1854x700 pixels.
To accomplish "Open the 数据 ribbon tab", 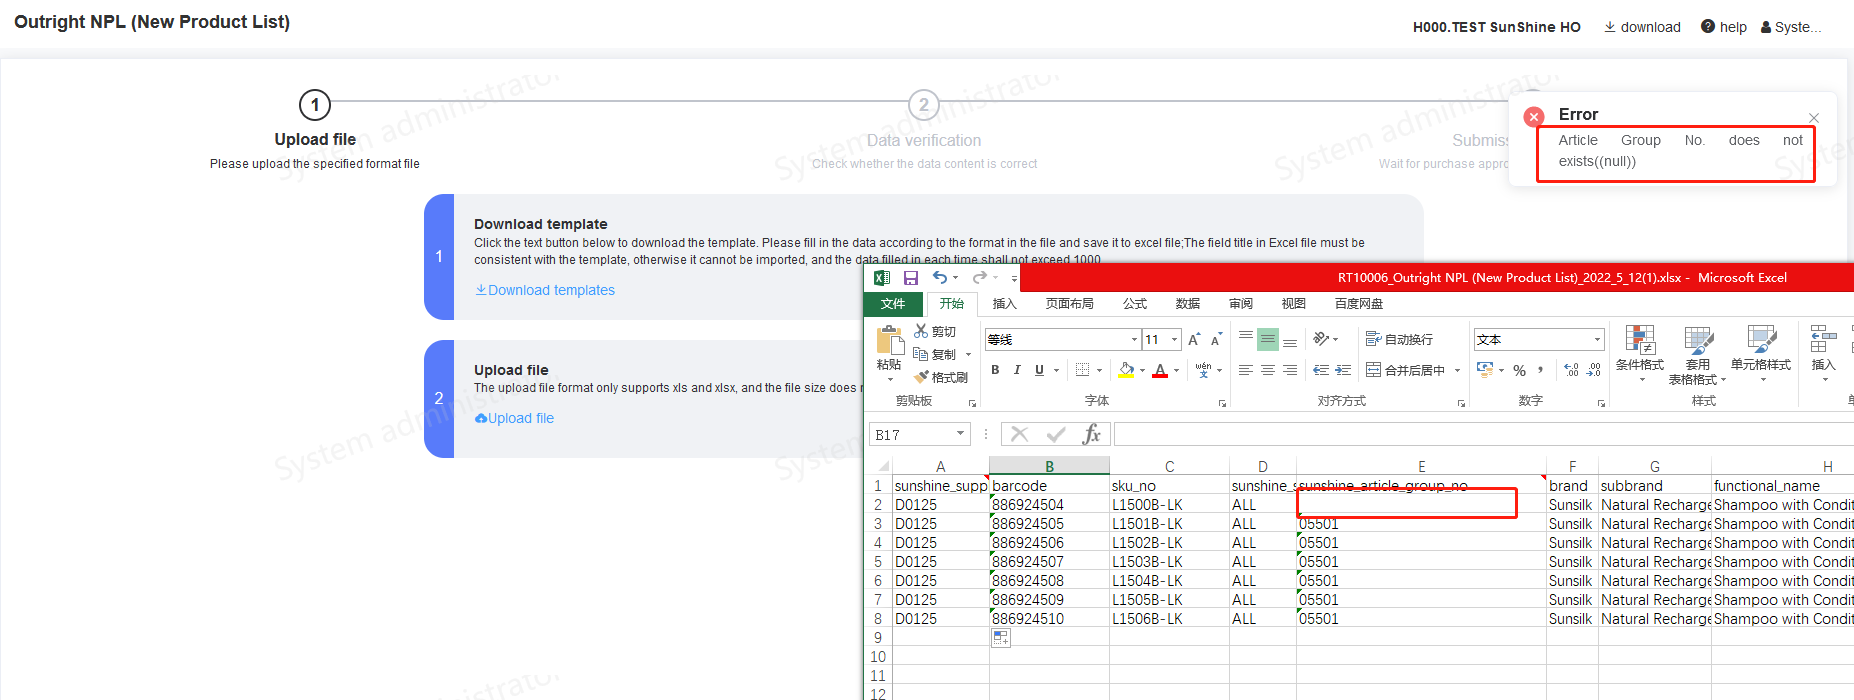I will (x=1187, y=304).
